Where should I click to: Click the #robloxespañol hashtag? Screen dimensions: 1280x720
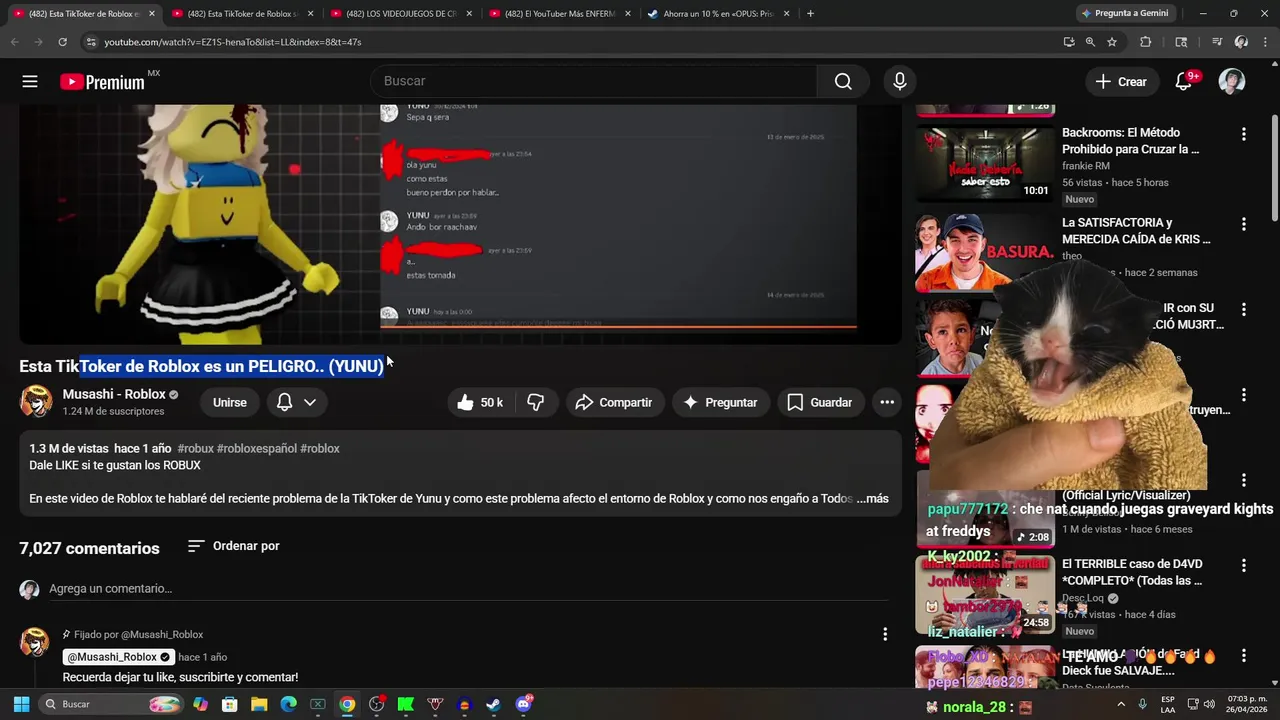257,449
